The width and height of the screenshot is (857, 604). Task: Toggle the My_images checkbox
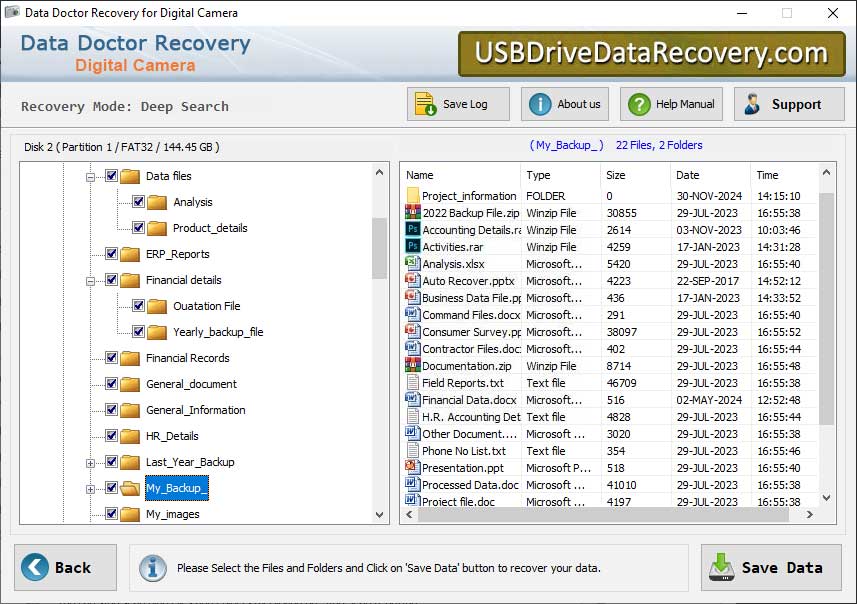[x=113, y=514]
